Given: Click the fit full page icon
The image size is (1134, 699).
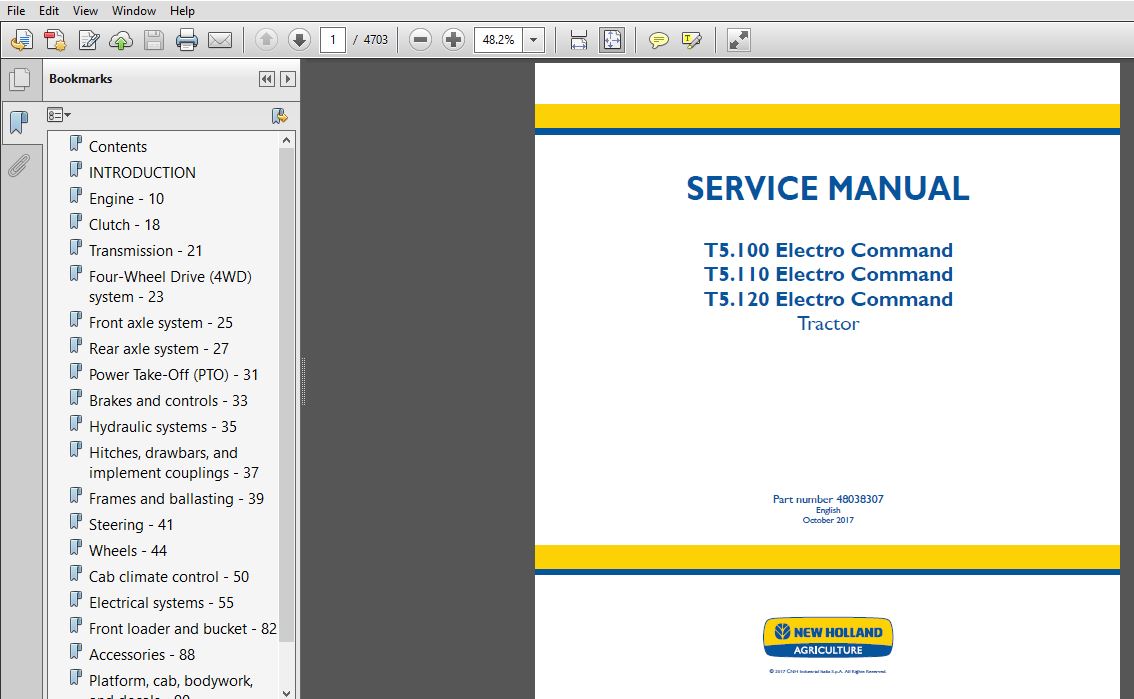Looking at the screenshot, I should click(x=612, y=40).
